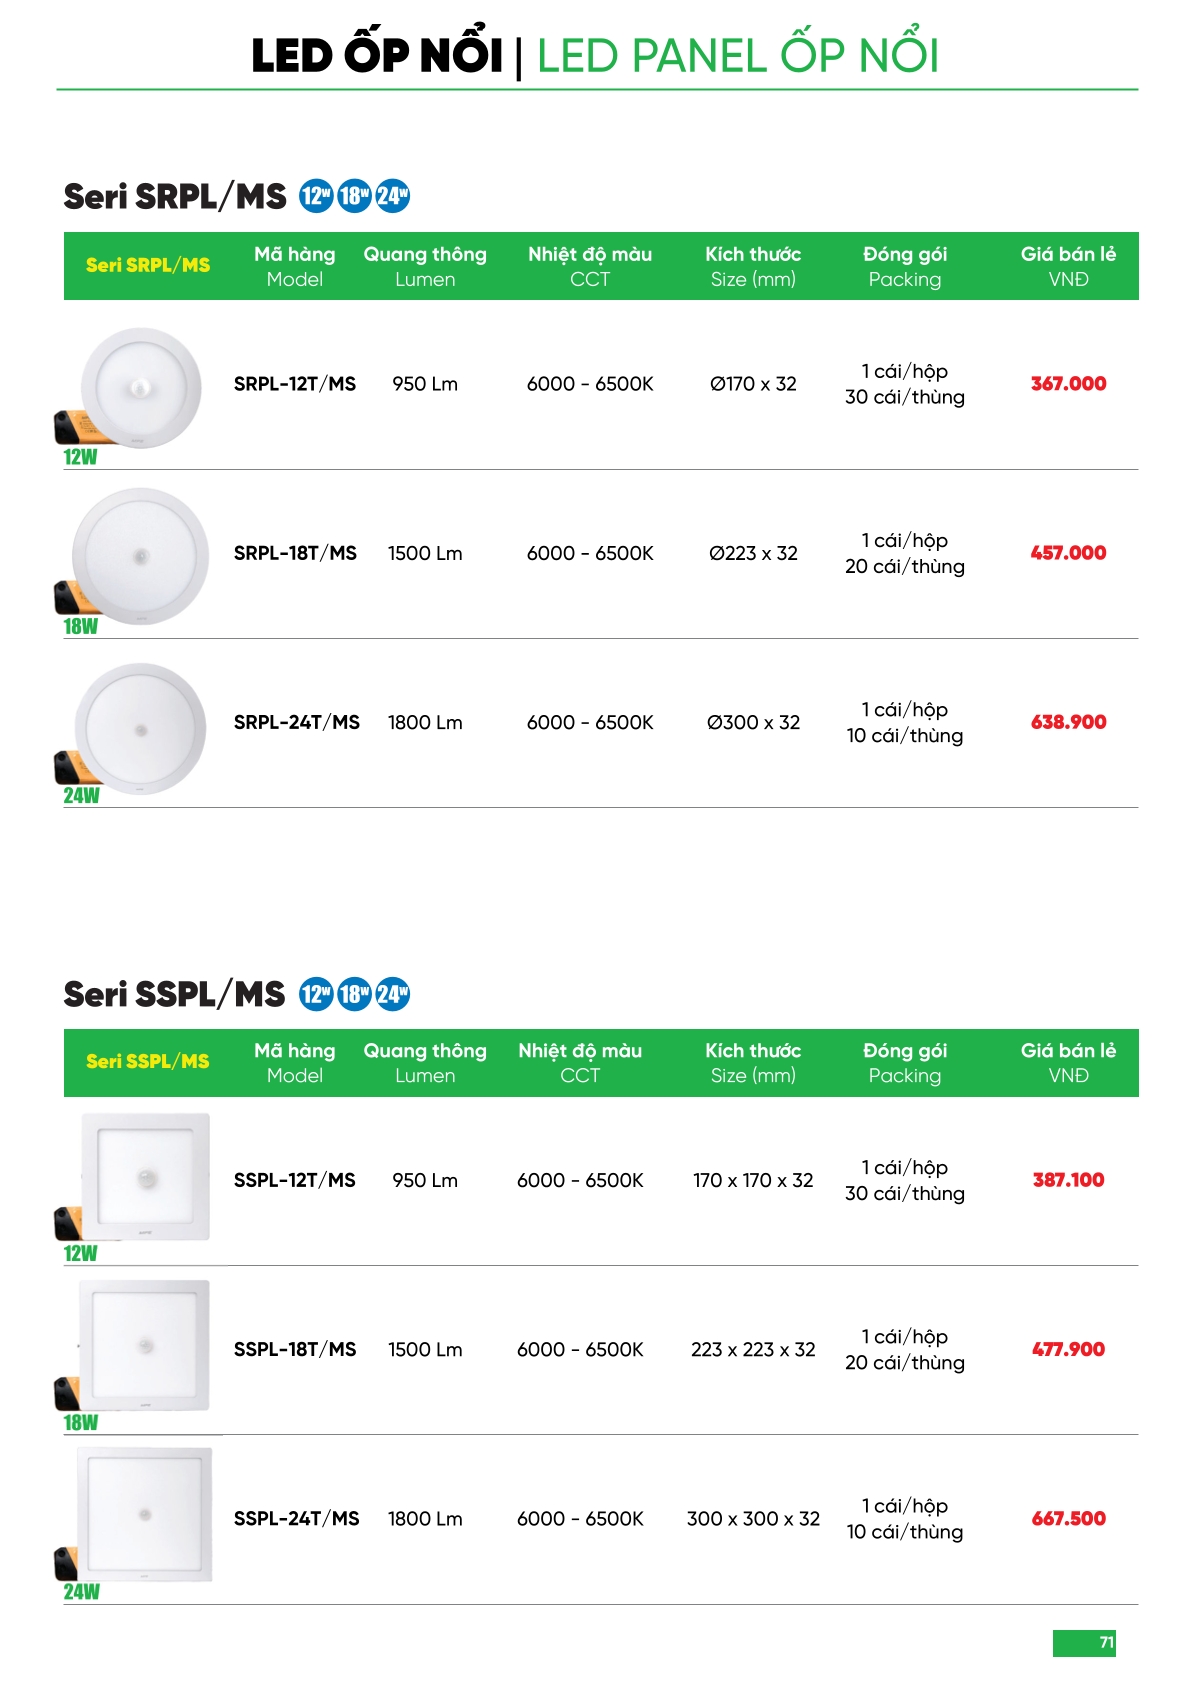Click the round SRPL 24W lamp image
Viewport: 1190px width, 1683px height.
click(141, 729)
